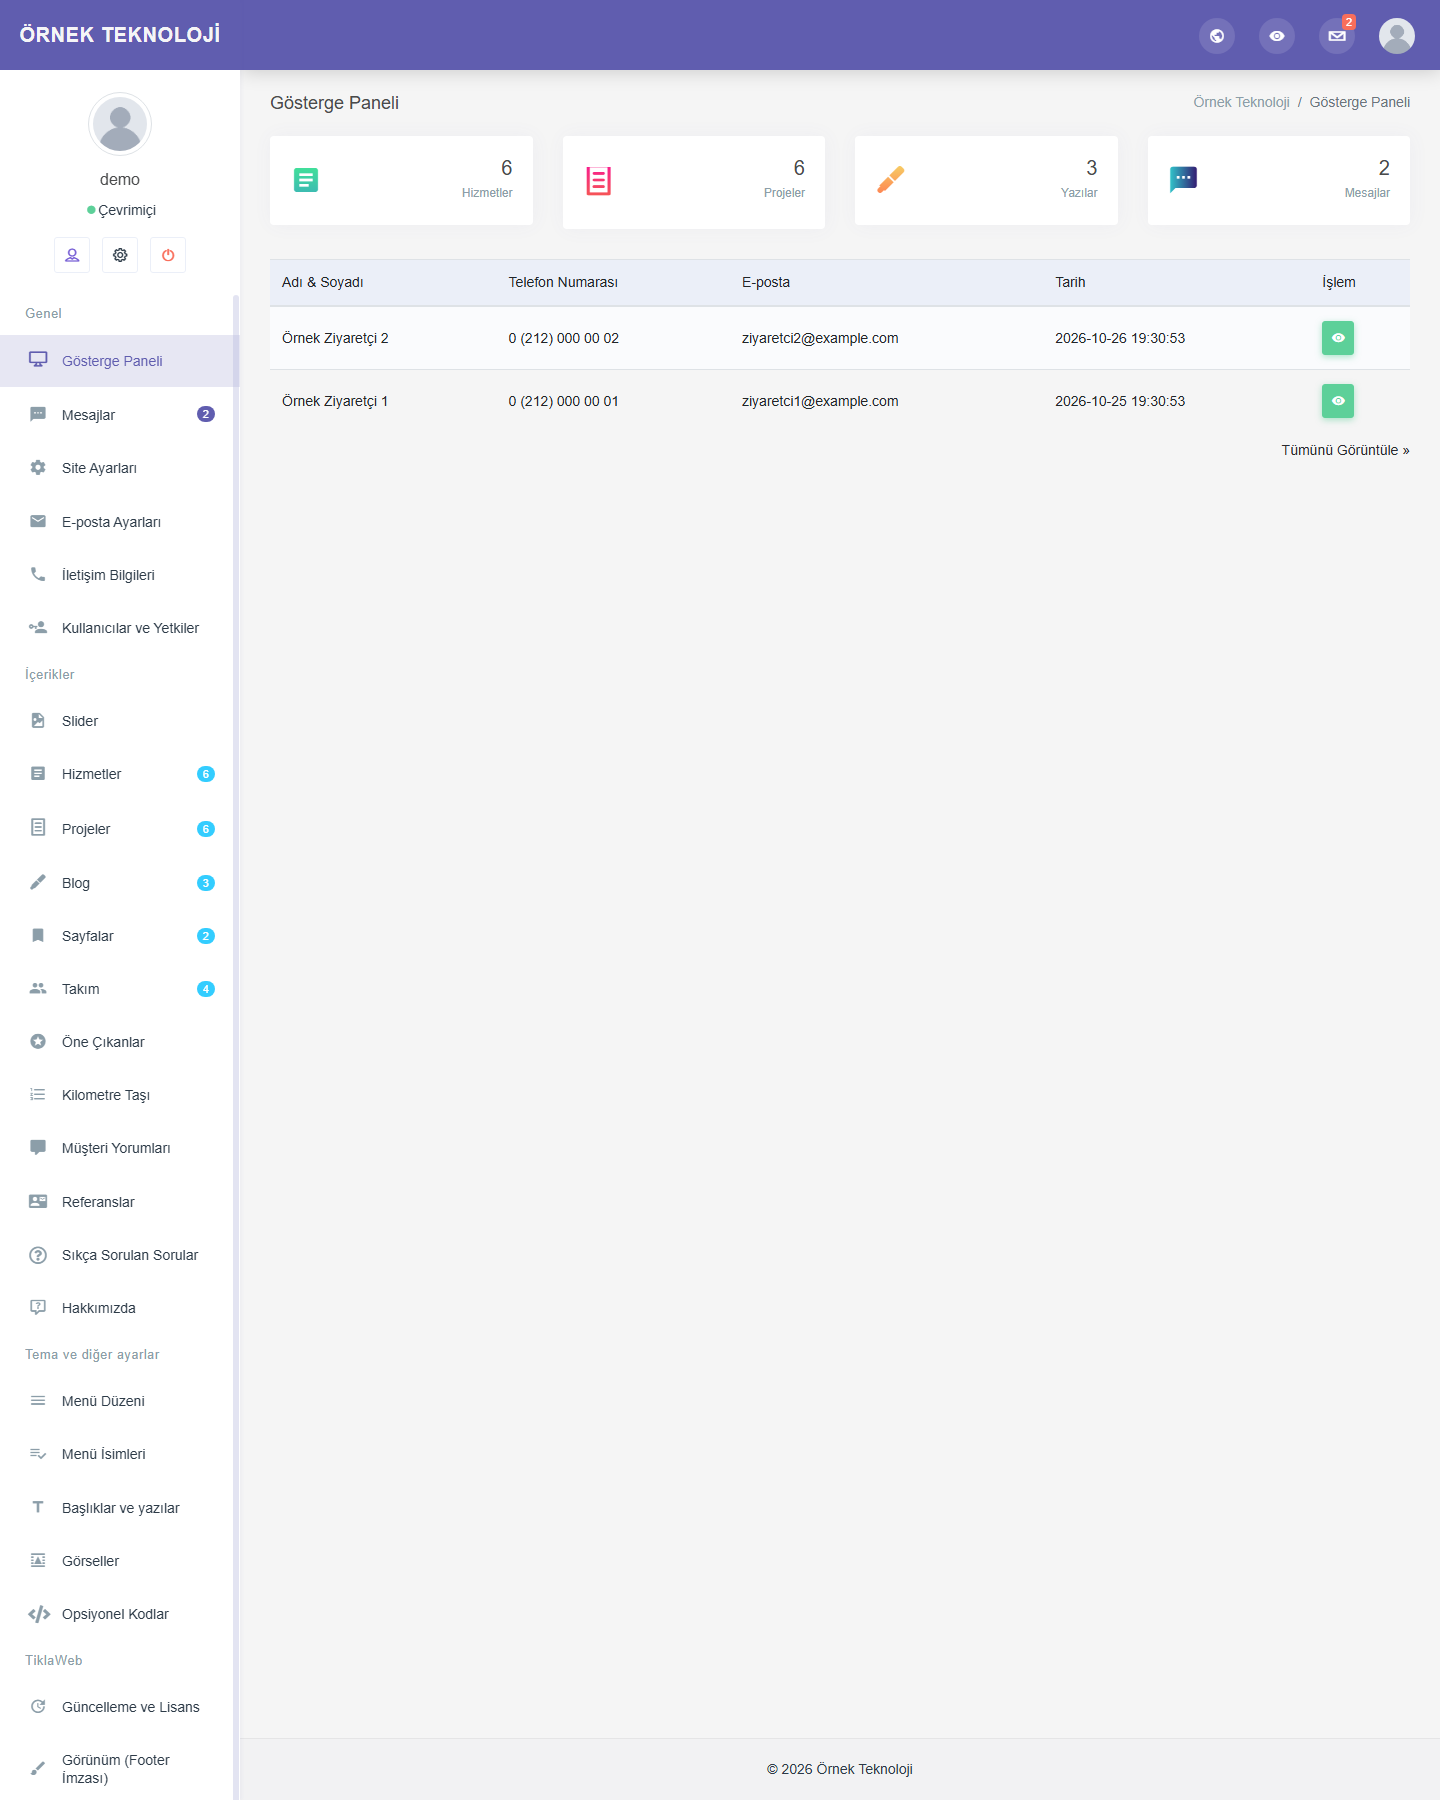Open the user avatar menu in header
This screenshot has height=1800, width=1440.
point(1397,36)
